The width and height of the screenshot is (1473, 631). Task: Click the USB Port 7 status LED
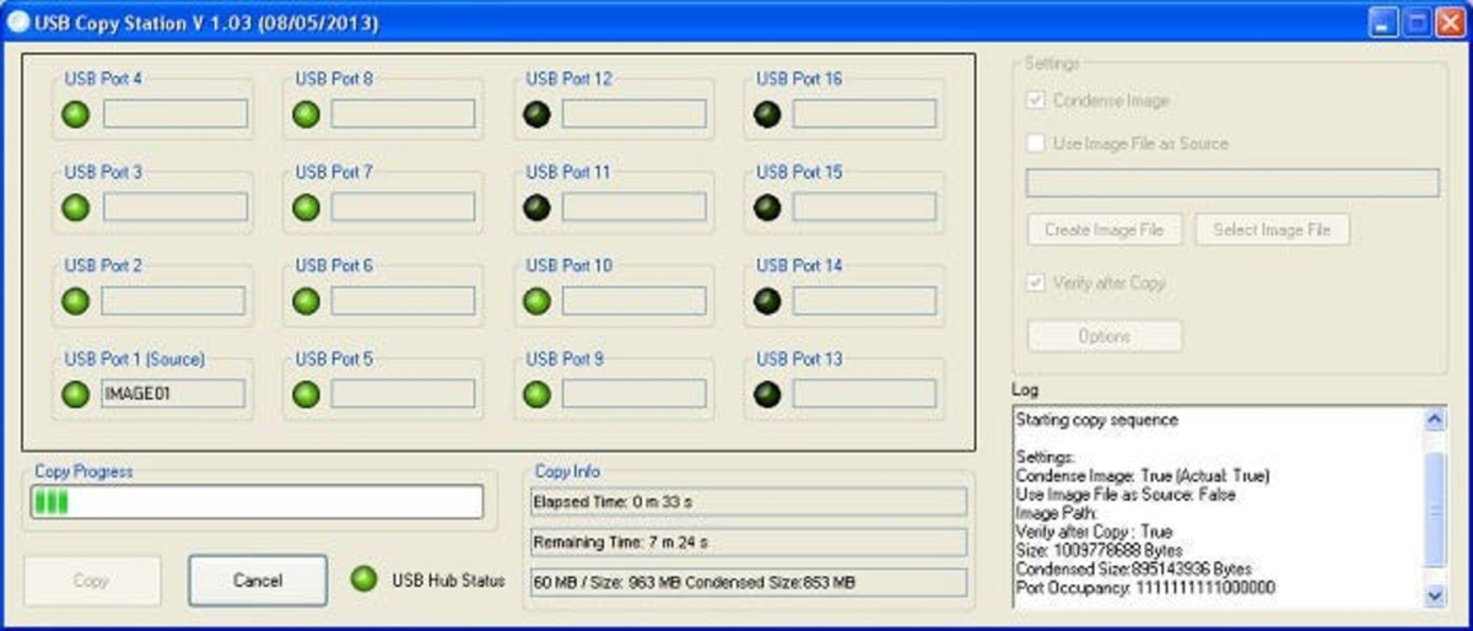tap(306, 208)
